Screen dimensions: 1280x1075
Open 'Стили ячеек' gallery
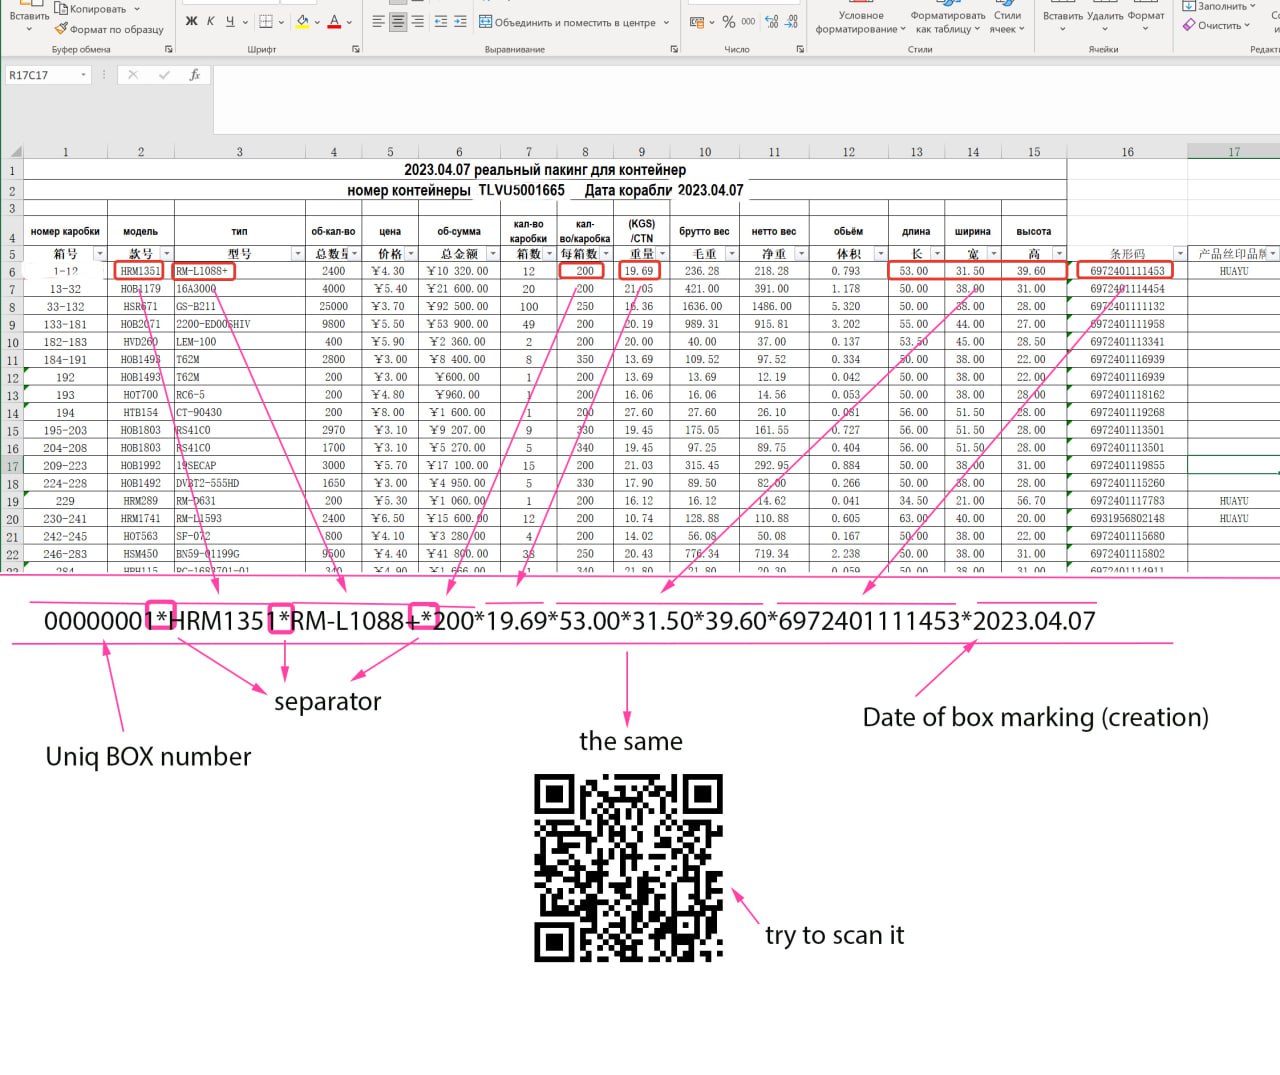point(1007,22)
